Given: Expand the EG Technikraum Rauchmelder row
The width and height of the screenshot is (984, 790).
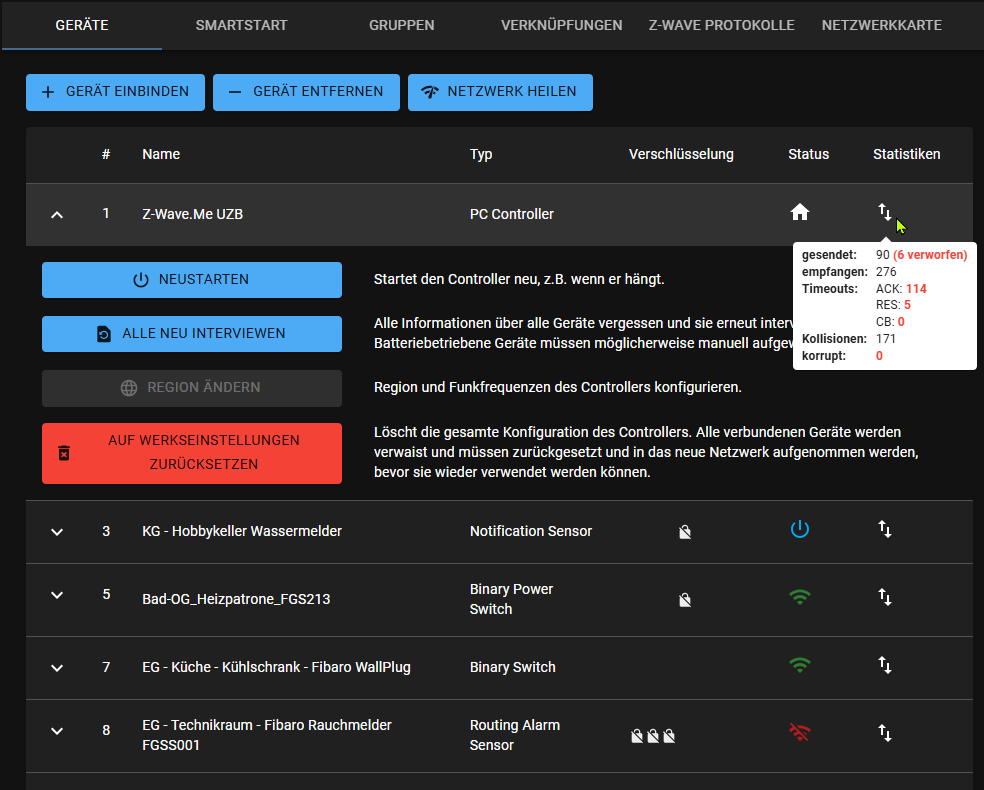Looking at the screenshot, I should [57, 731].
